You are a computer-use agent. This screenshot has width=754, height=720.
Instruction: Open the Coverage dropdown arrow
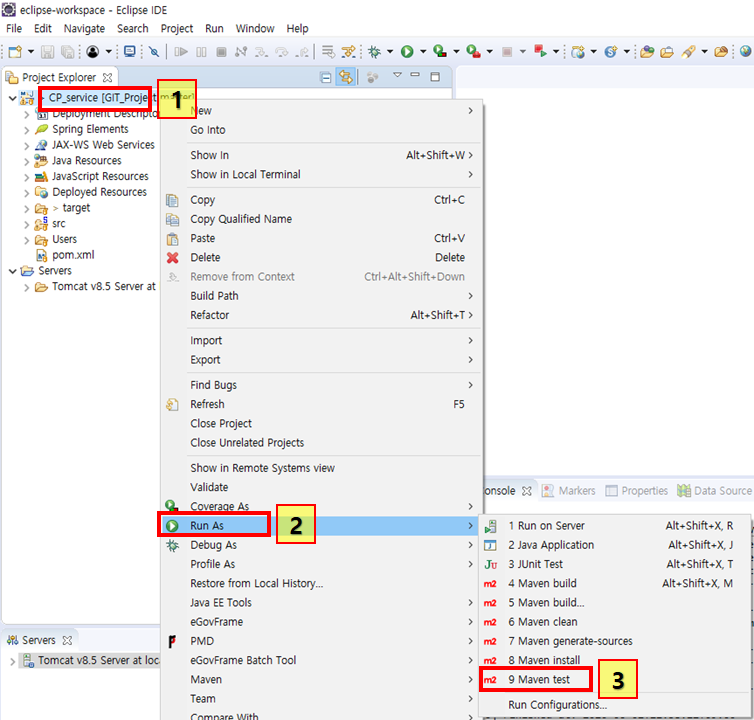456,51
